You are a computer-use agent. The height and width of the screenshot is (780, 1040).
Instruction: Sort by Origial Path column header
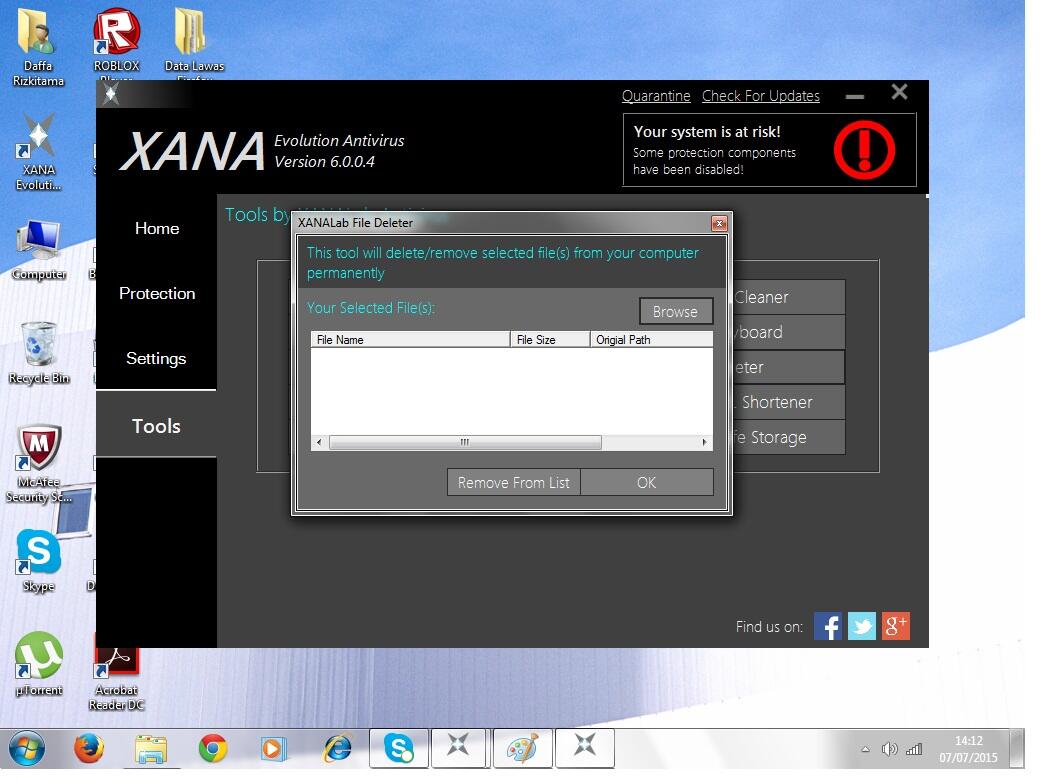coord(651,340)
